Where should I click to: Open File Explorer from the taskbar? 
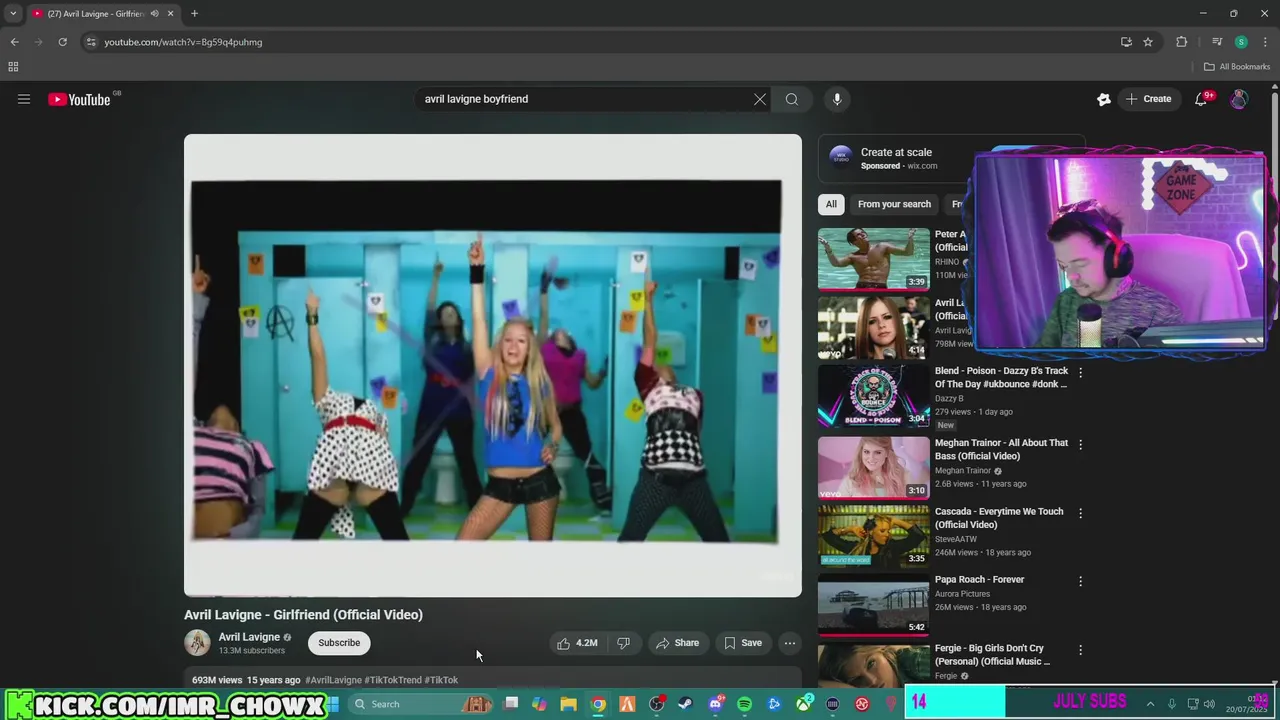click(568, 704)
